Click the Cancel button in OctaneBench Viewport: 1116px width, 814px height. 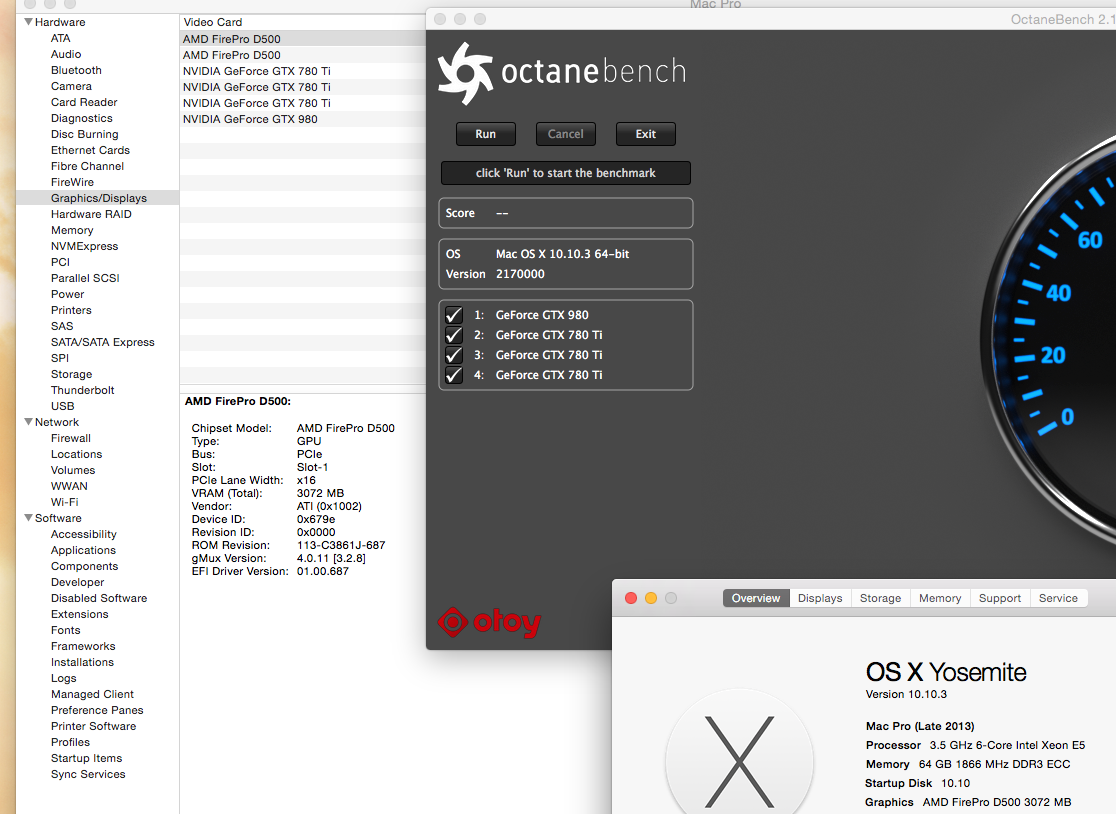(x=566, y=134)
